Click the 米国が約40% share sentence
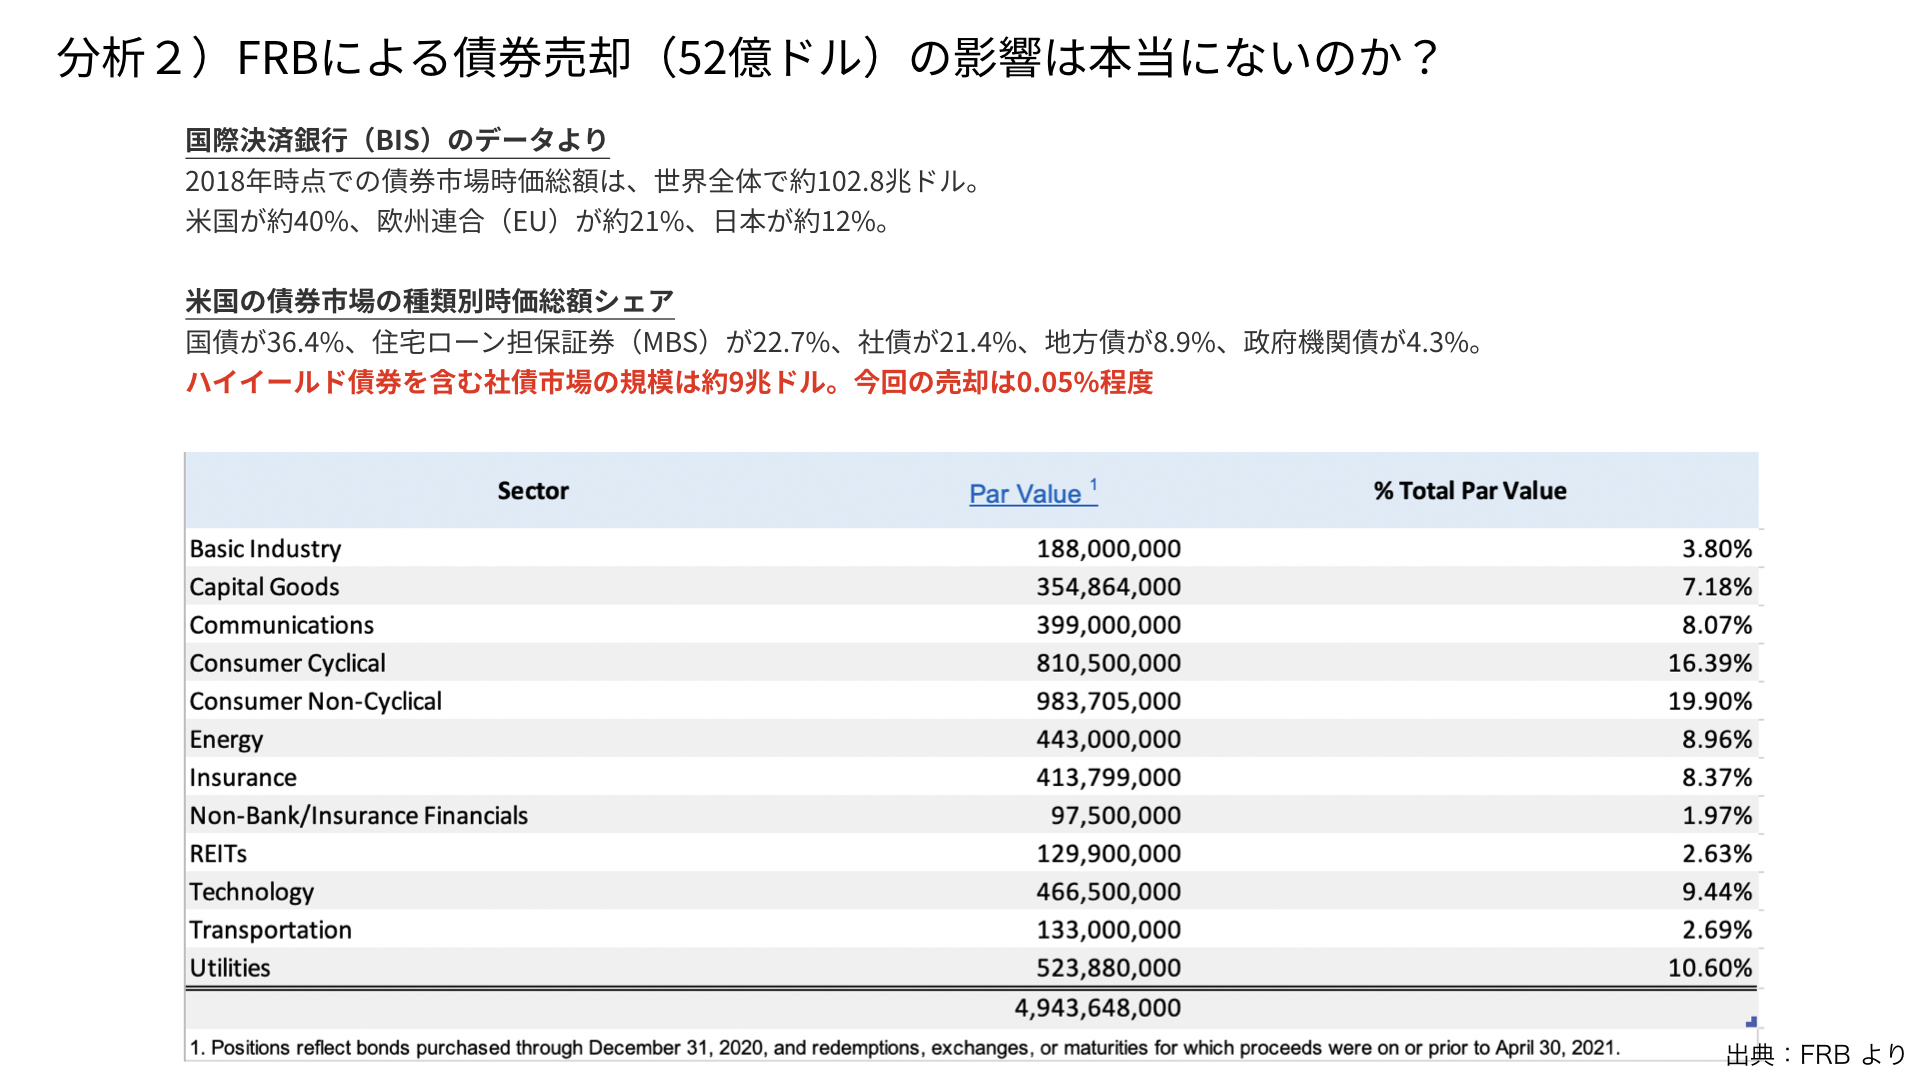1920x1080 pixels. [539, 221]
